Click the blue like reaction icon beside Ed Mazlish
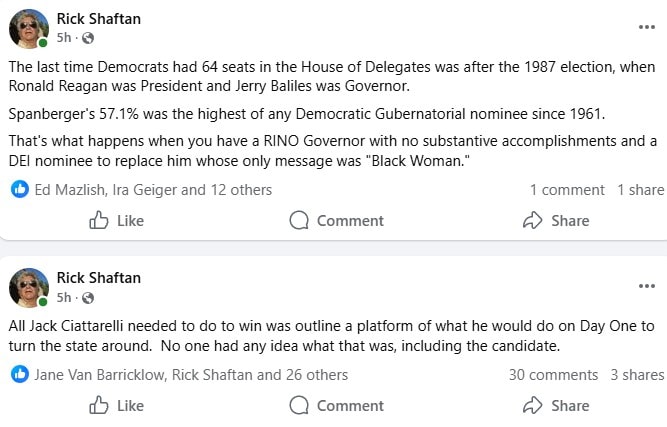 pos(20,189)
